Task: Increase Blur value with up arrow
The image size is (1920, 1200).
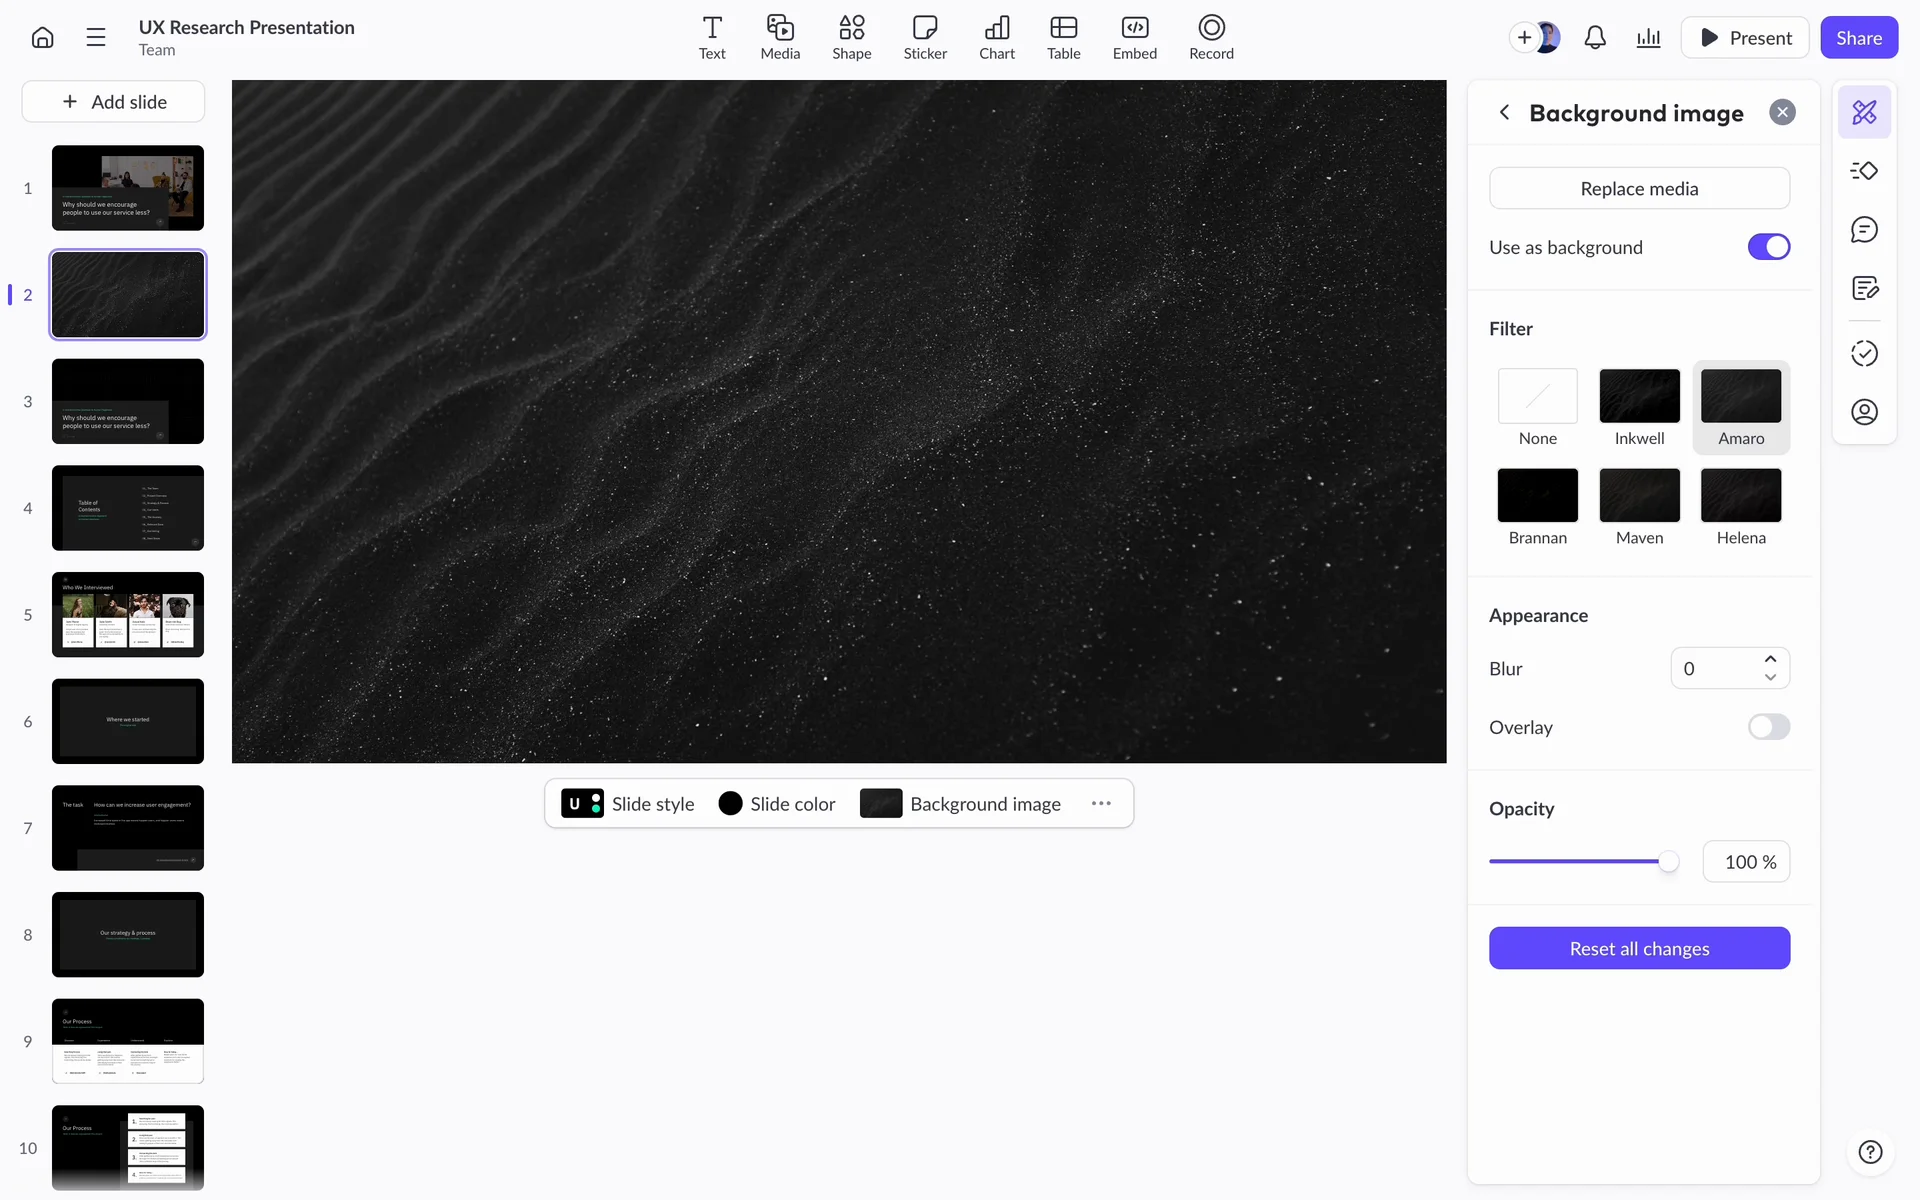Action: (1770, 659)
